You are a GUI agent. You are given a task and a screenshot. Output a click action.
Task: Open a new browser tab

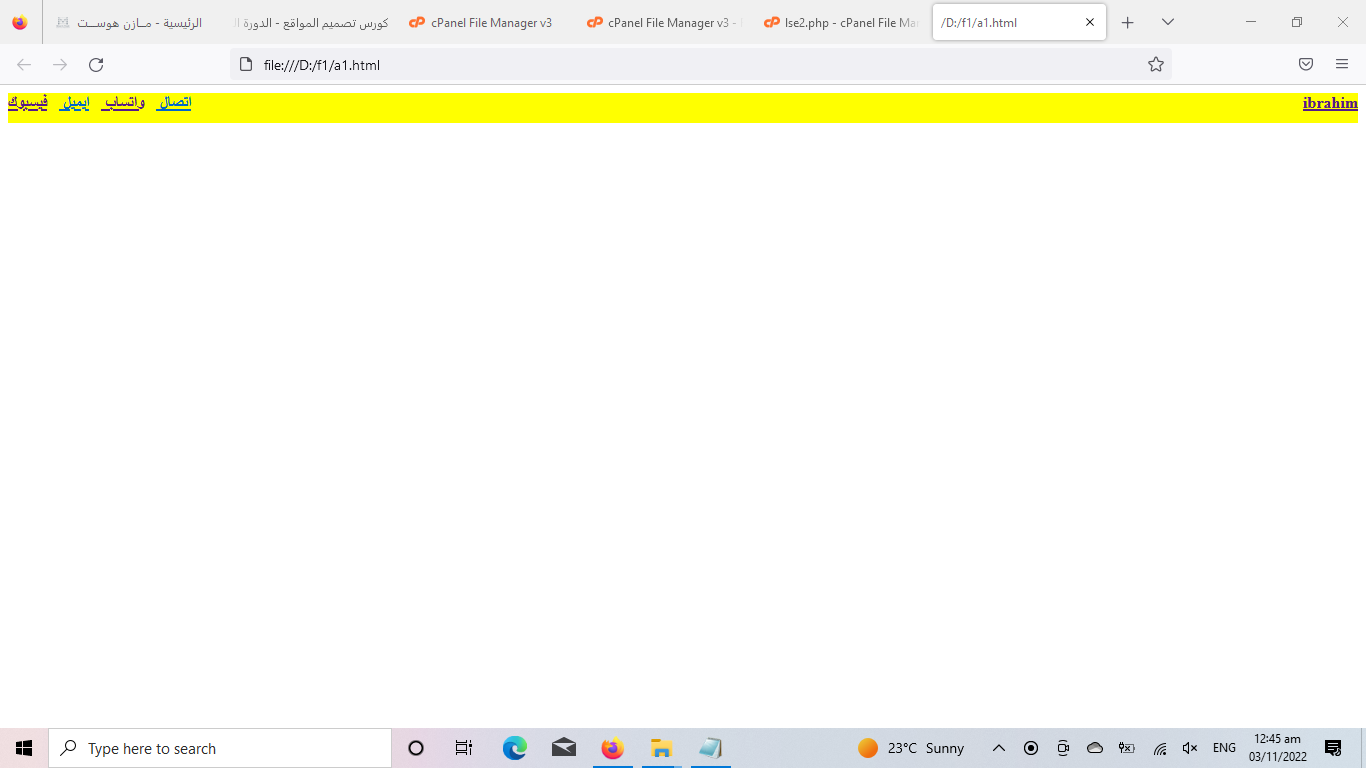pyautogui.click(x=1128, y=22)
